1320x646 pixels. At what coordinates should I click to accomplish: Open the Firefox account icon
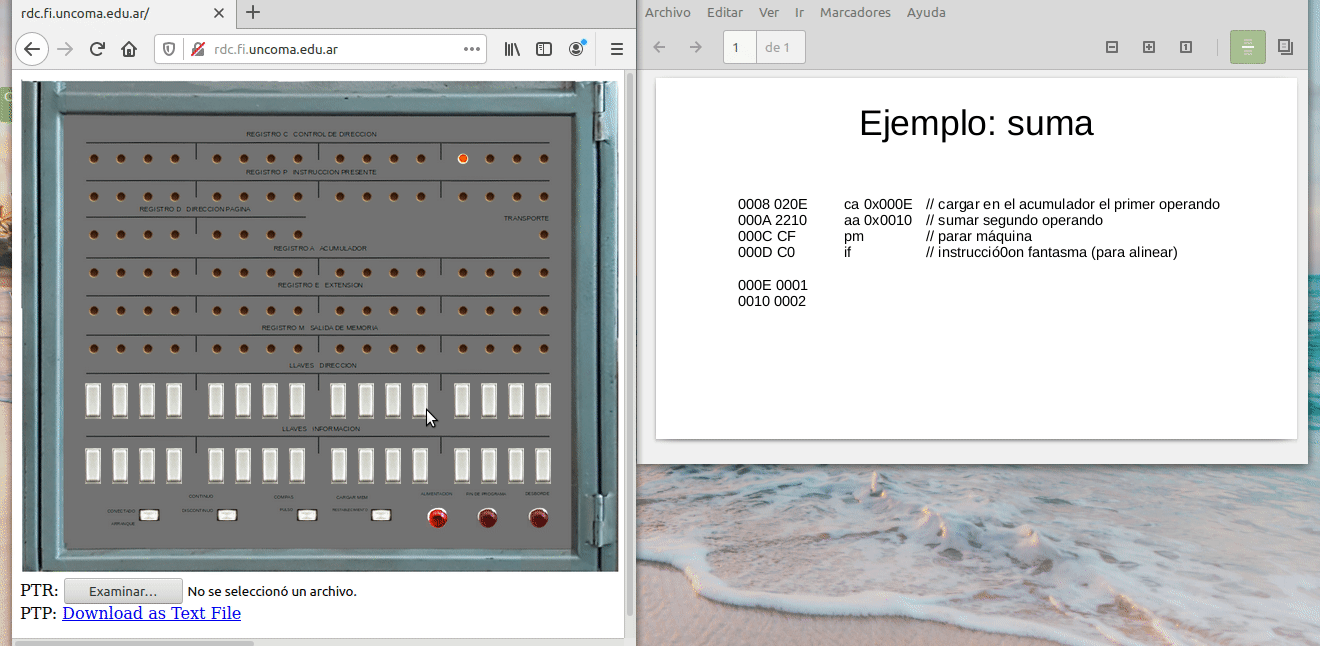point(577,49)
